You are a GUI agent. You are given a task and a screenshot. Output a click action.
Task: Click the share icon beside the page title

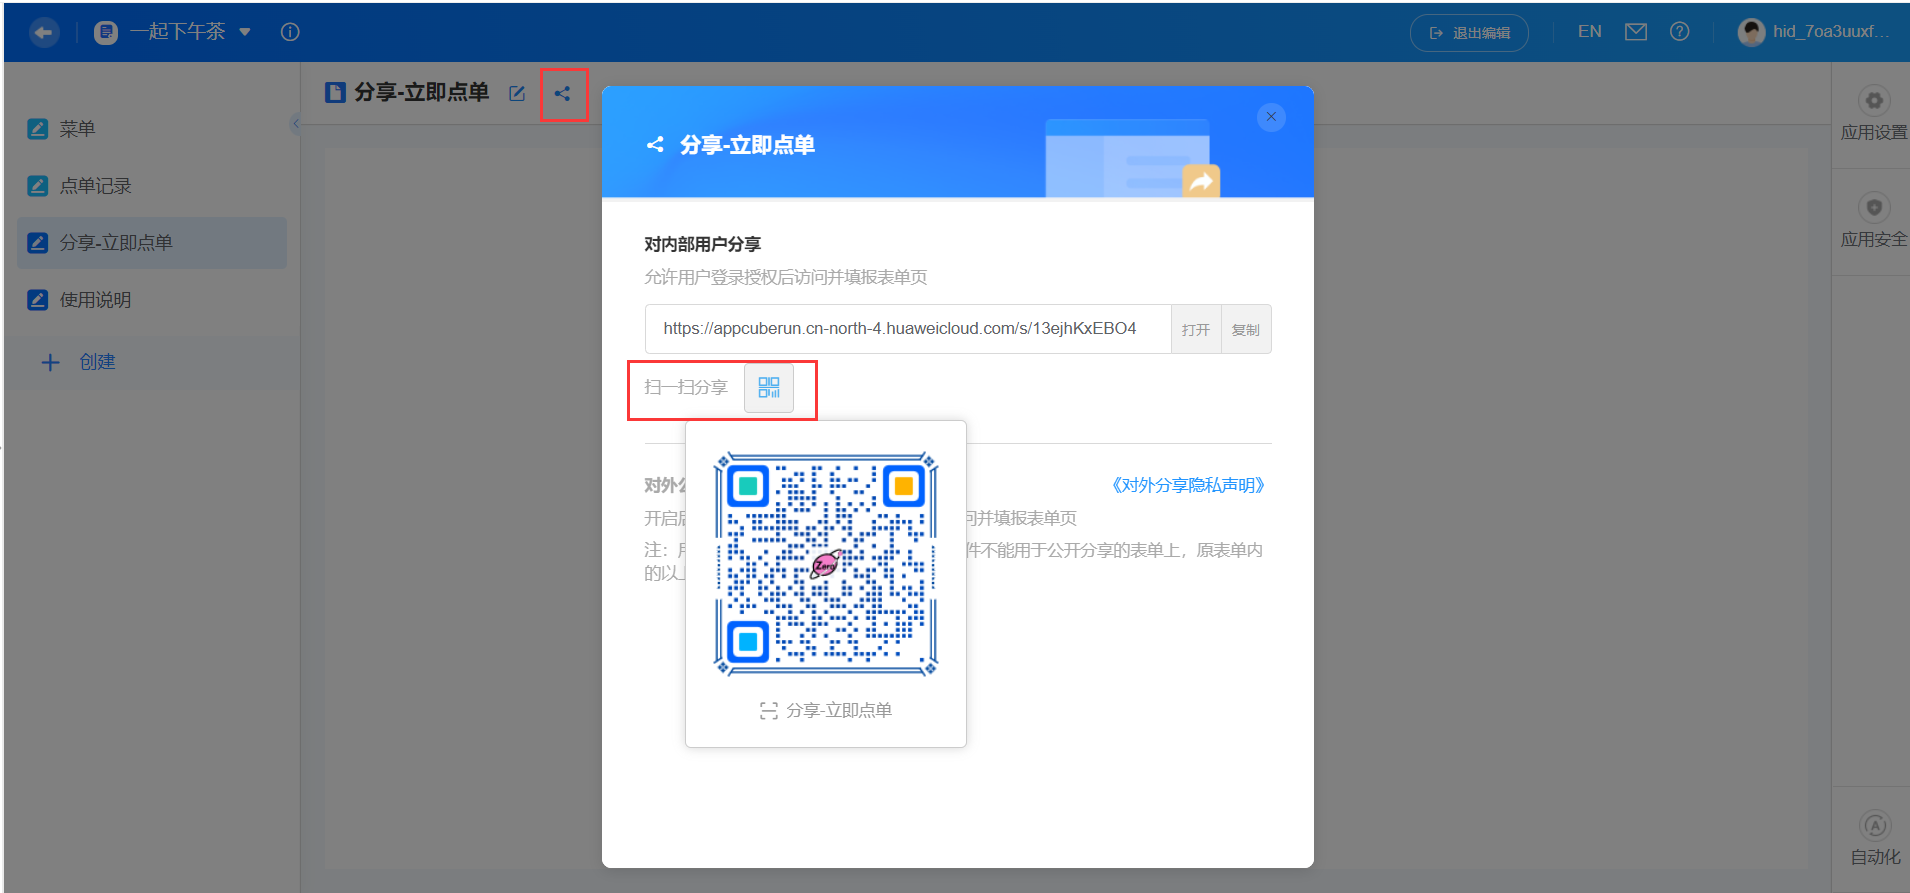[563, 93]
